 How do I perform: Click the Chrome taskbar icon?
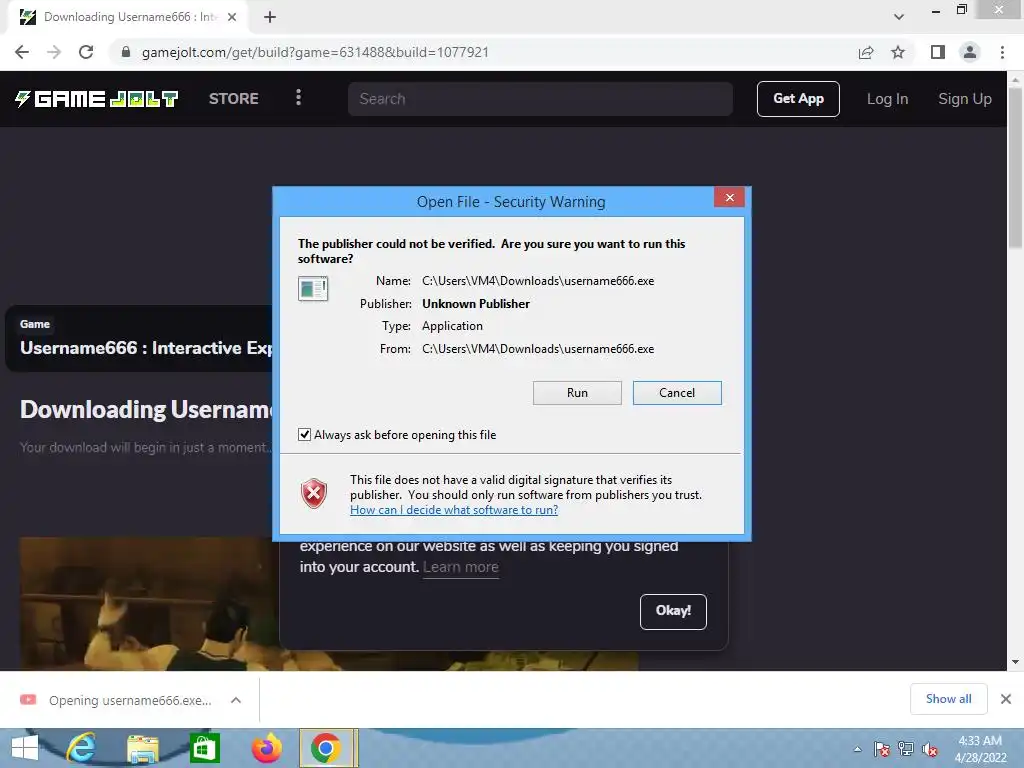[328, 748]
